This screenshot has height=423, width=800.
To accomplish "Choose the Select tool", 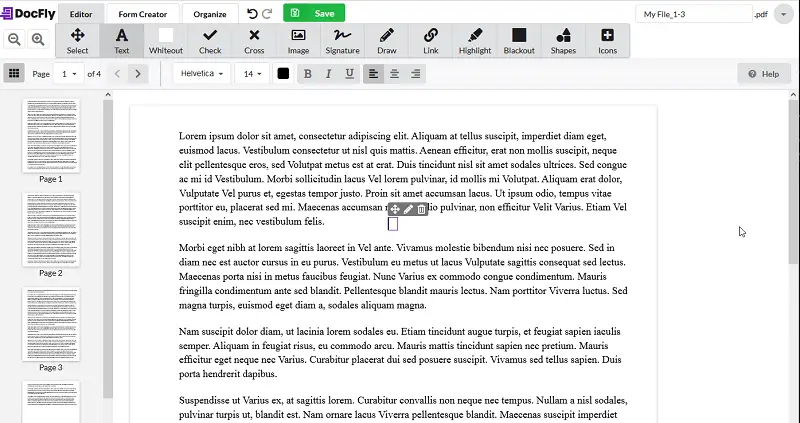I will click(78, 41).
